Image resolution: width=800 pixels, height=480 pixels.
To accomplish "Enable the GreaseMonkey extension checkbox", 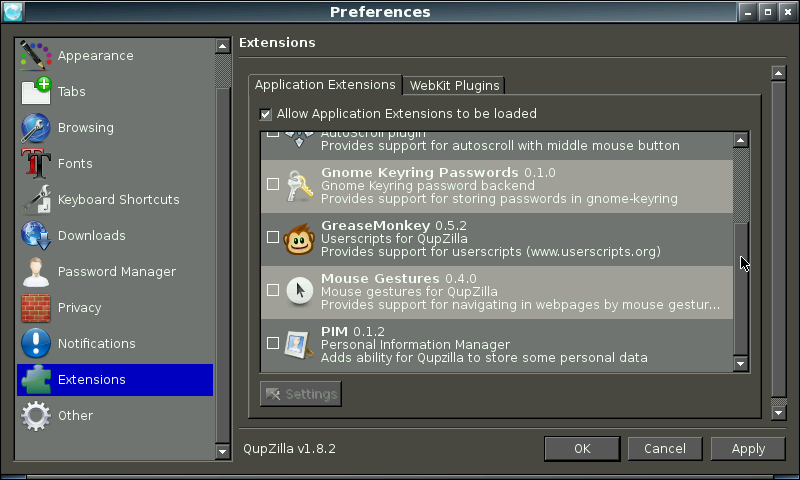I will [x=273, y=237].
